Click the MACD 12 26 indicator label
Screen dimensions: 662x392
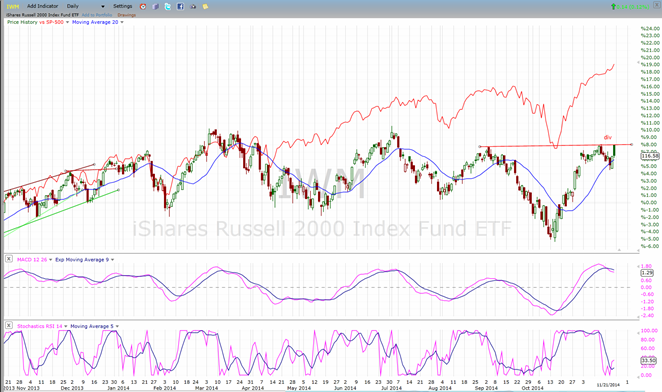coord(32,260)
